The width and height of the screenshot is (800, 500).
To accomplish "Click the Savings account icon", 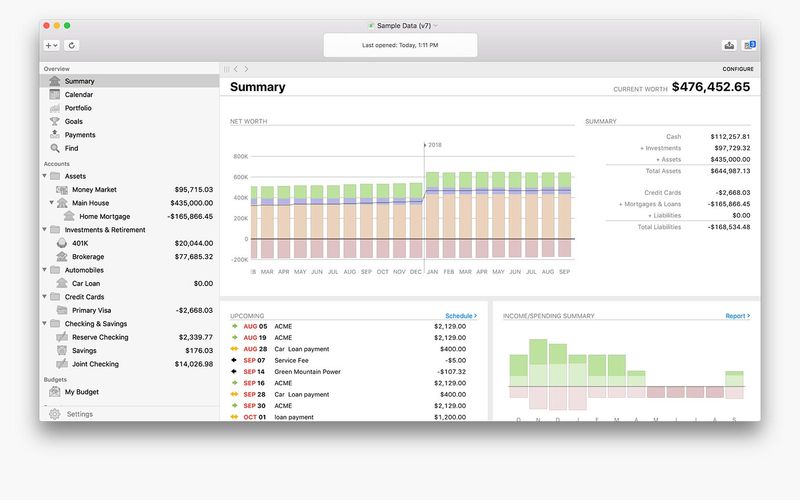I will pyautogui.click(x=62, y=351).
